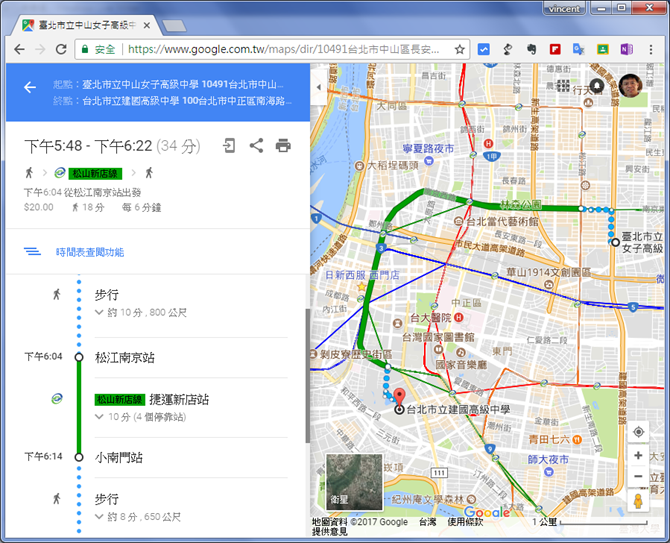Collapse the side panel with the arrow
Screen dimensions: 670x543
[x=319, y=87]
